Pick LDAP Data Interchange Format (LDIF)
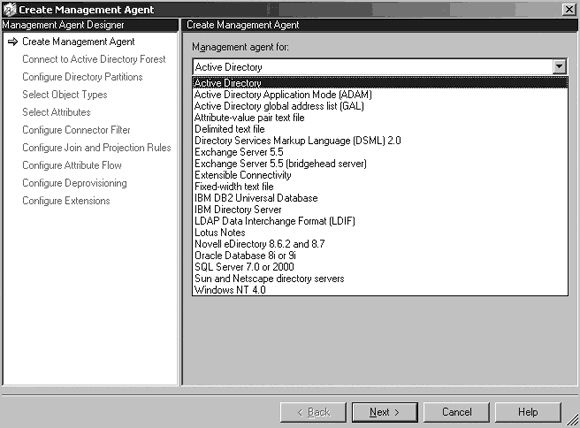 click(x=380, y=221)
